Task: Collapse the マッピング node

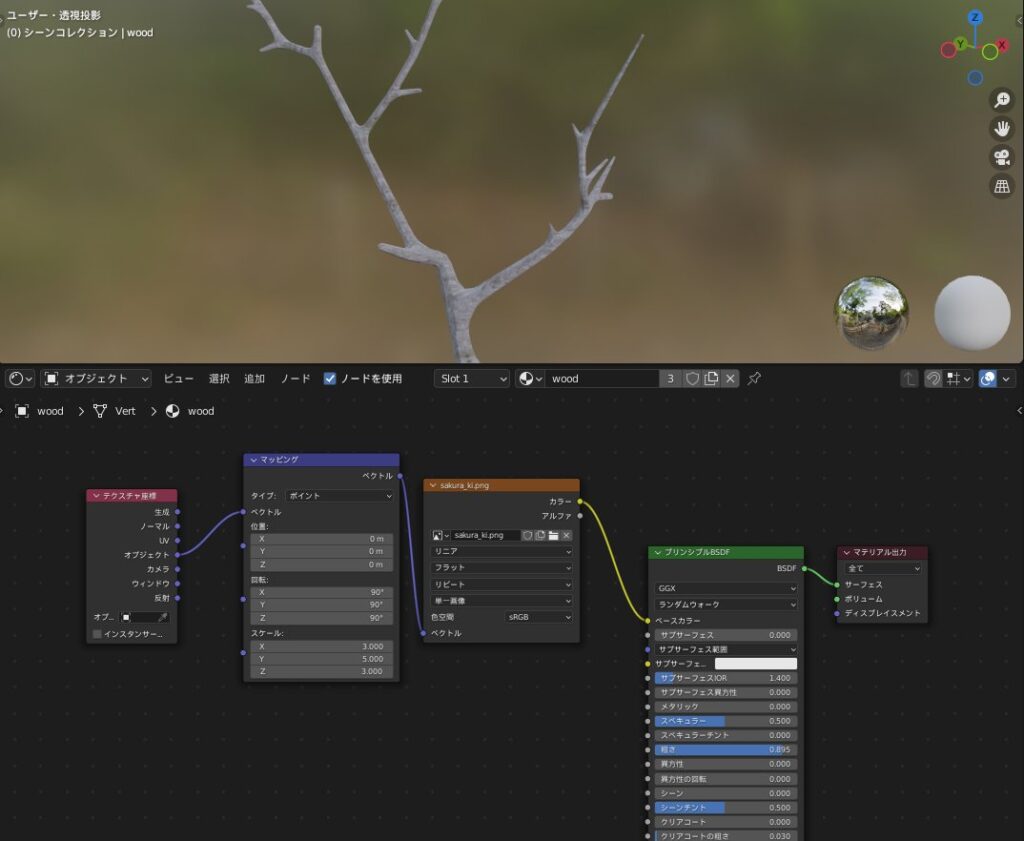Action: 253,460
